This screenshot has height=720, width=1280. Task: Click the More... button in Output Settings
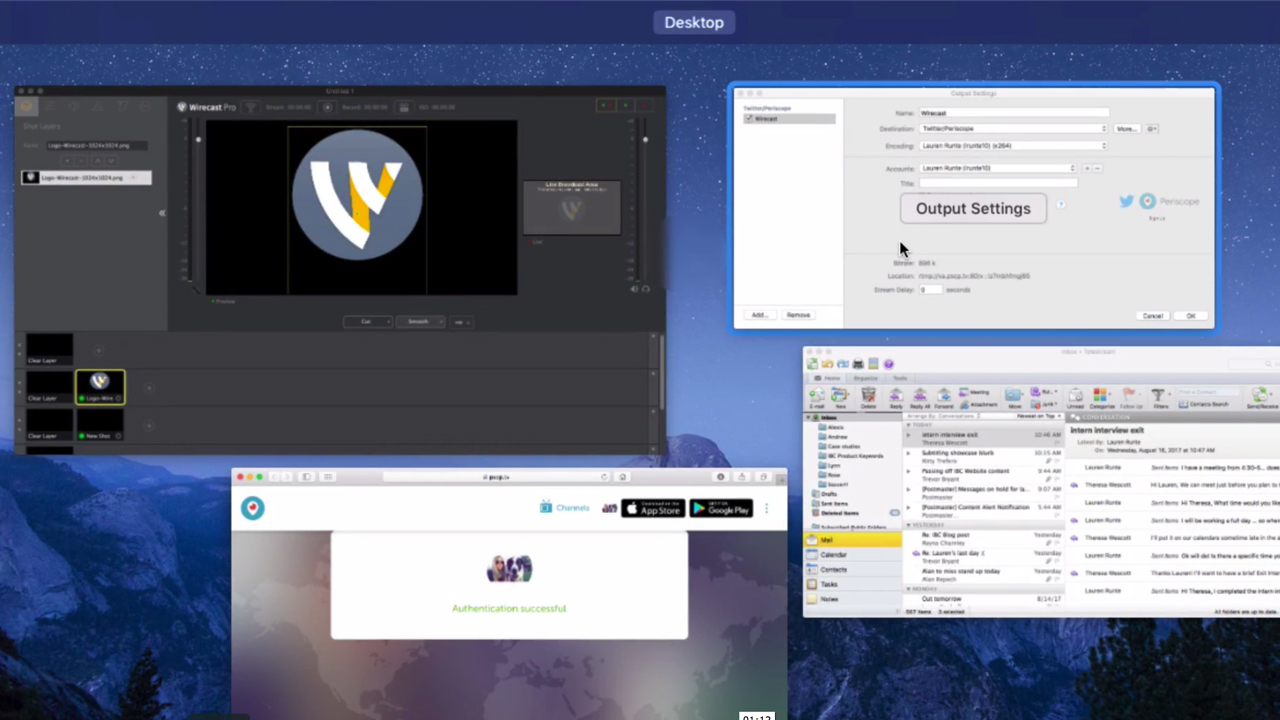tap(1127, 128)
